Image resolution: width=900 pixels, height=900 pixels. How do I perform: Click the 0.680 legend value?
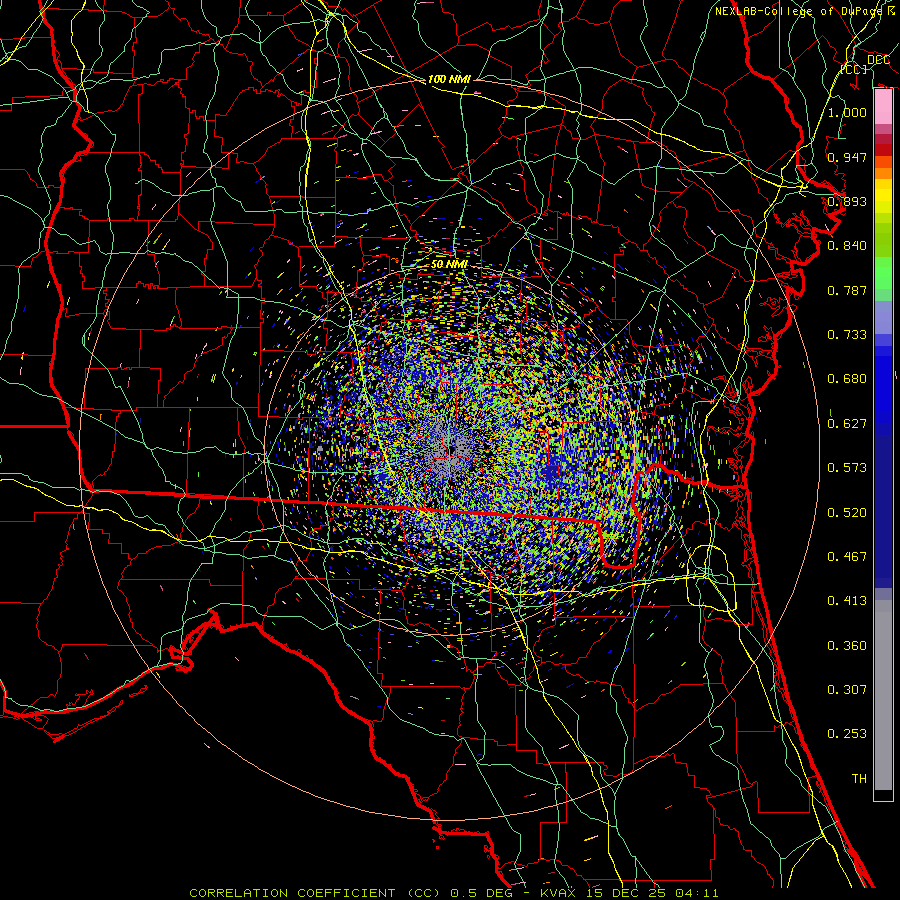click(847, 379)
